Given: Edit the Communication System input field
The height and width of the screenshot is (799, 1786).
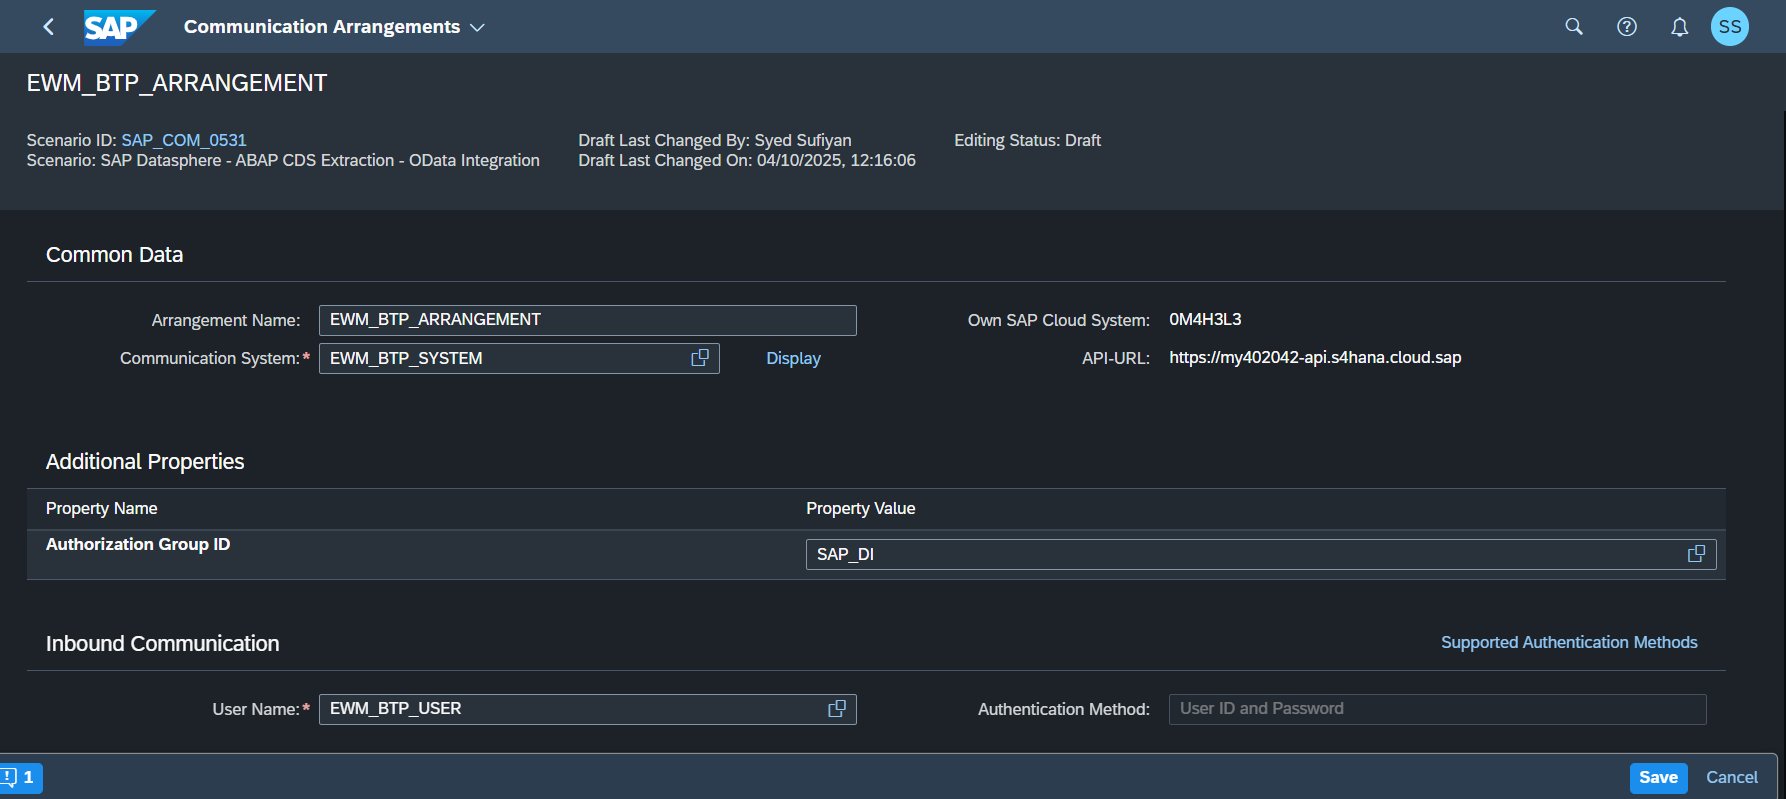Looking at the screenshot, I should point(519,358).
